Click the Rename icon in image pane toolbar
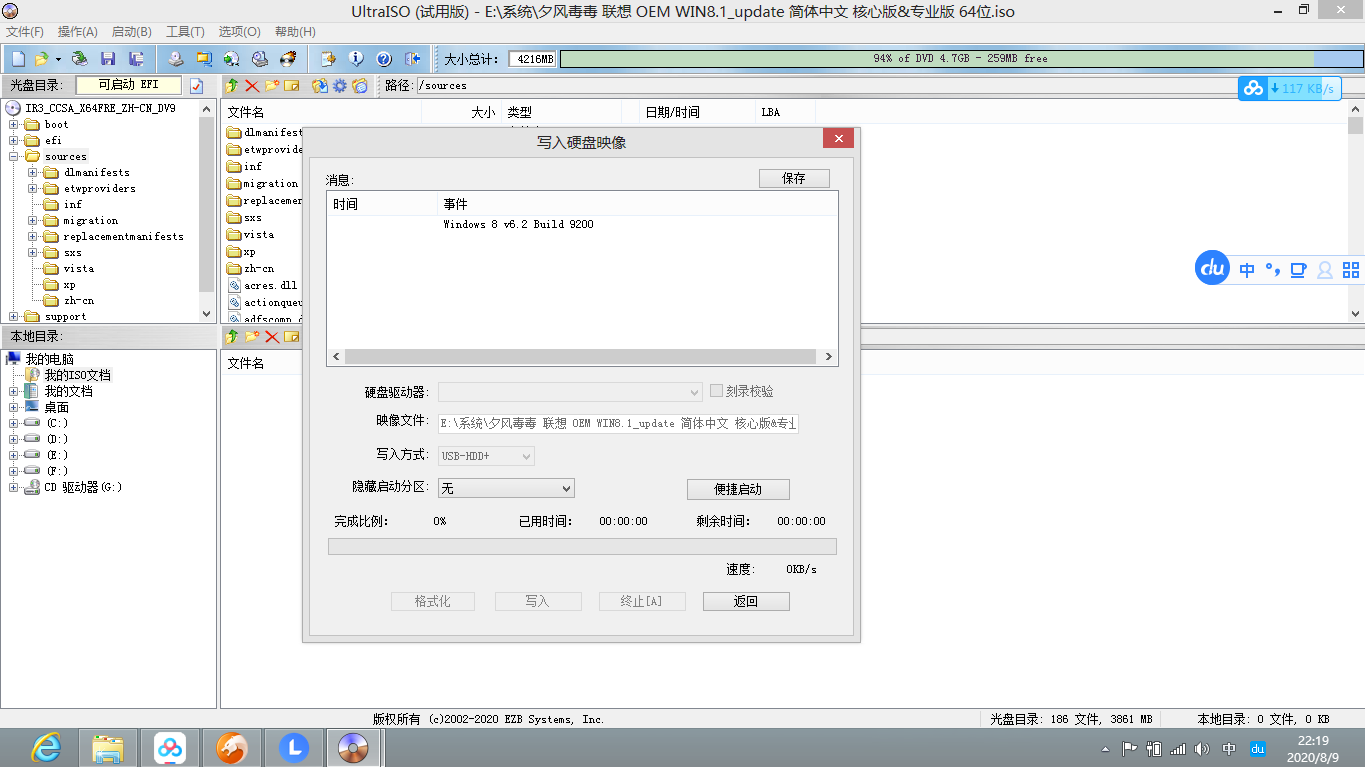Image resolution: width=1365 pixels, height=767 pixels. pos(291,86)
